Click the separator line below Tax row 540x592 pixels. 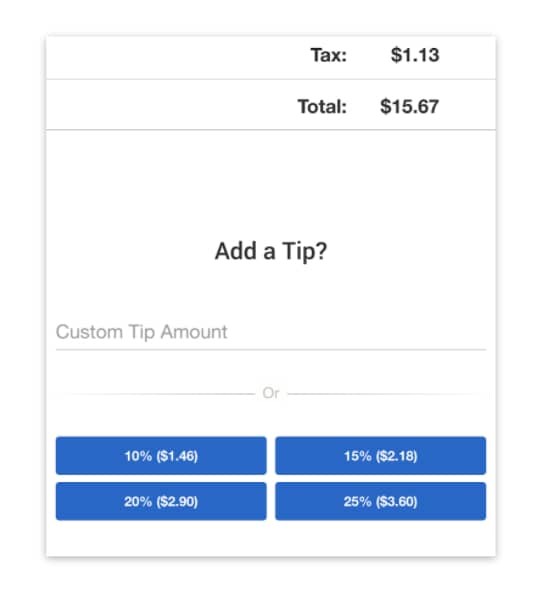(271, 79)
